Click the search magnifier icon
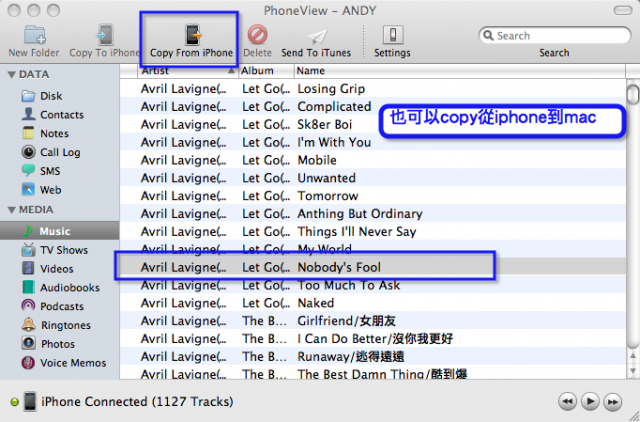Screen dimensions: 640x422 (488, 36)
